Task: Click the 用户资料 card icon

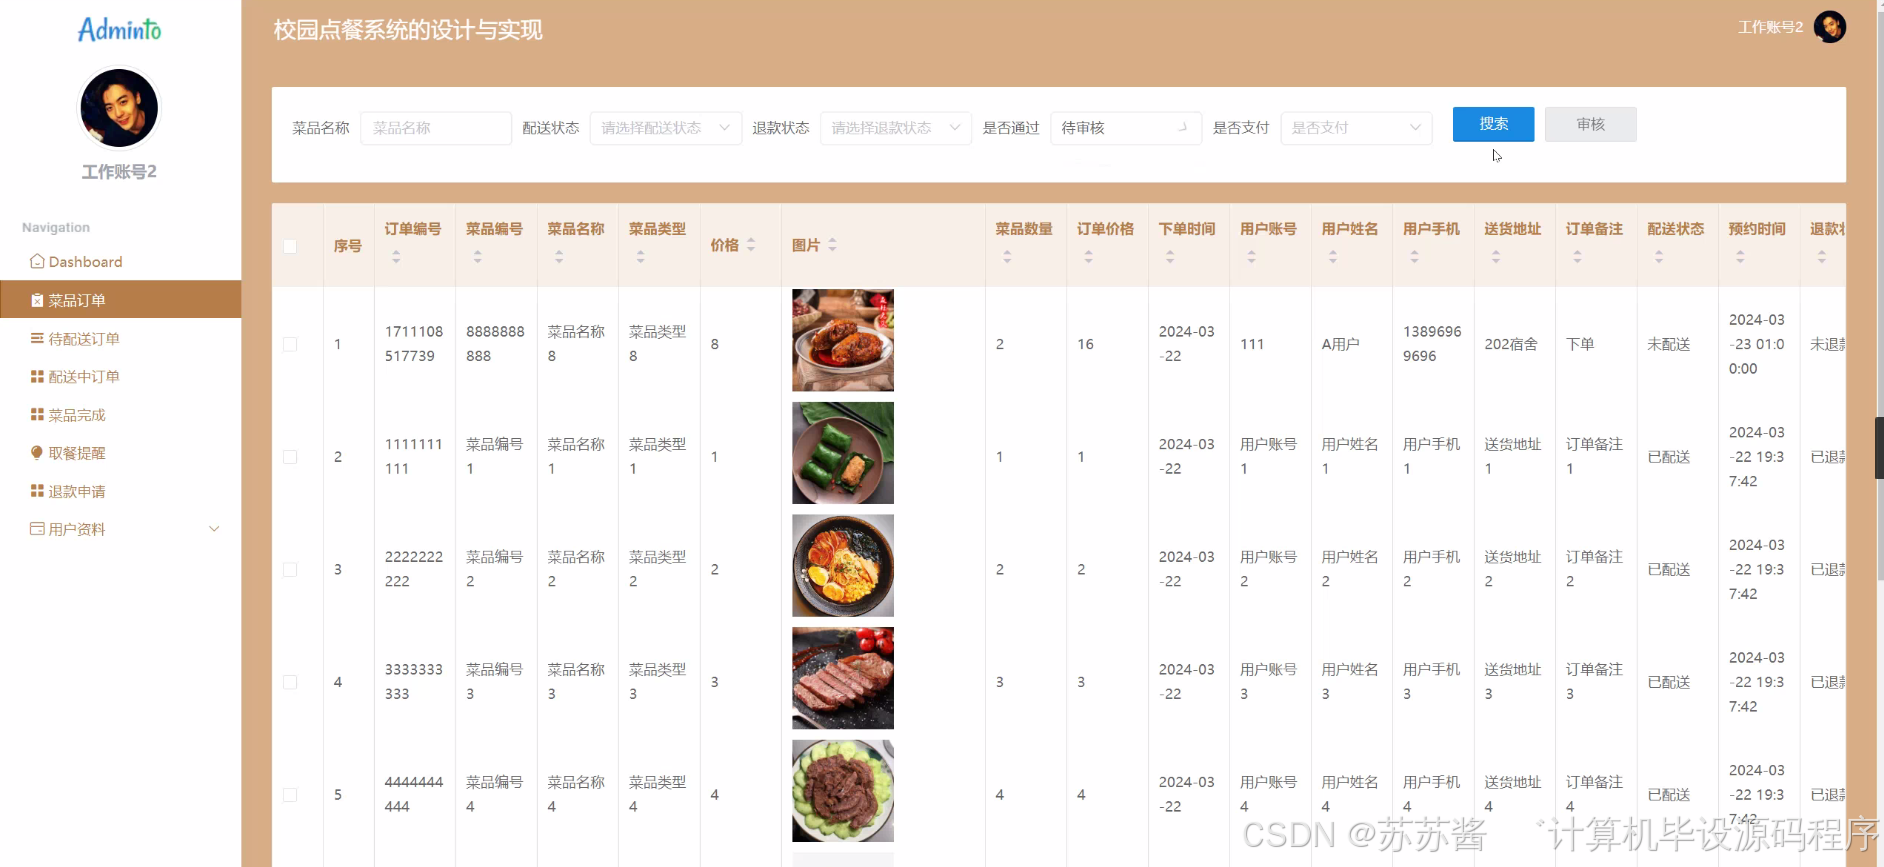Action: (37, 529)
